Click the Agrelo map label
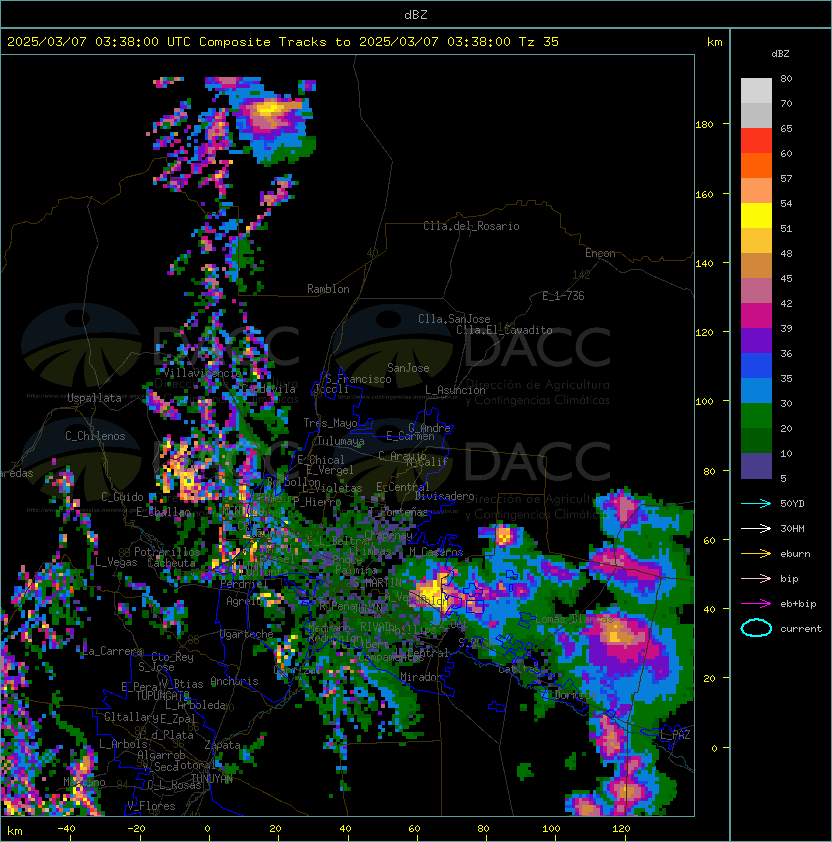The width and height of the screenshot is (832, 842). (x=244, y=601)
